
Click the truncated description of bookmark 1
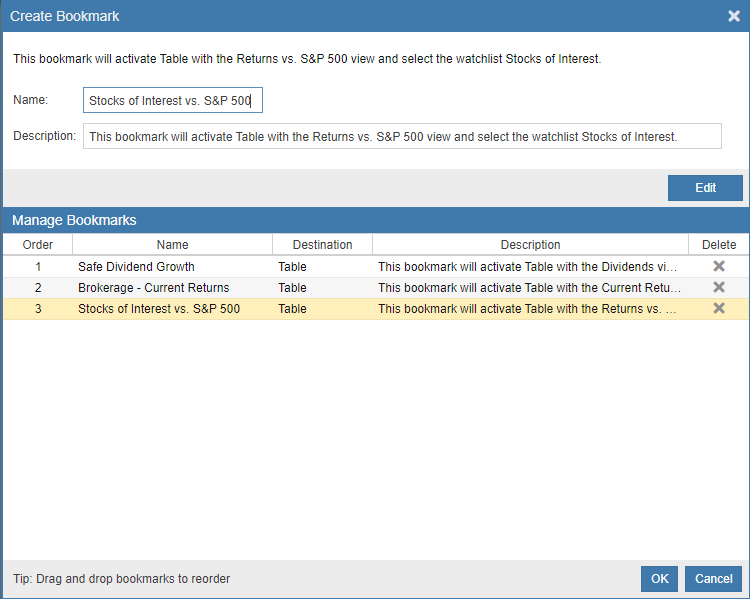(x=527, y=266)
